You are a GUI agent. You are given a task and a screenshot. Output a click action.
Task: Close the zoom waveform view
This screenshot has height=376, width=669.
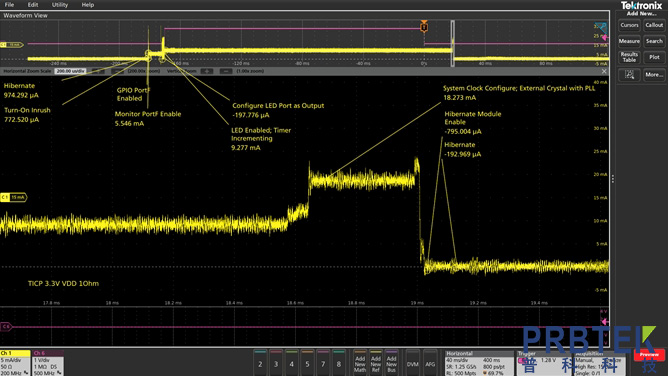(604, 71)
